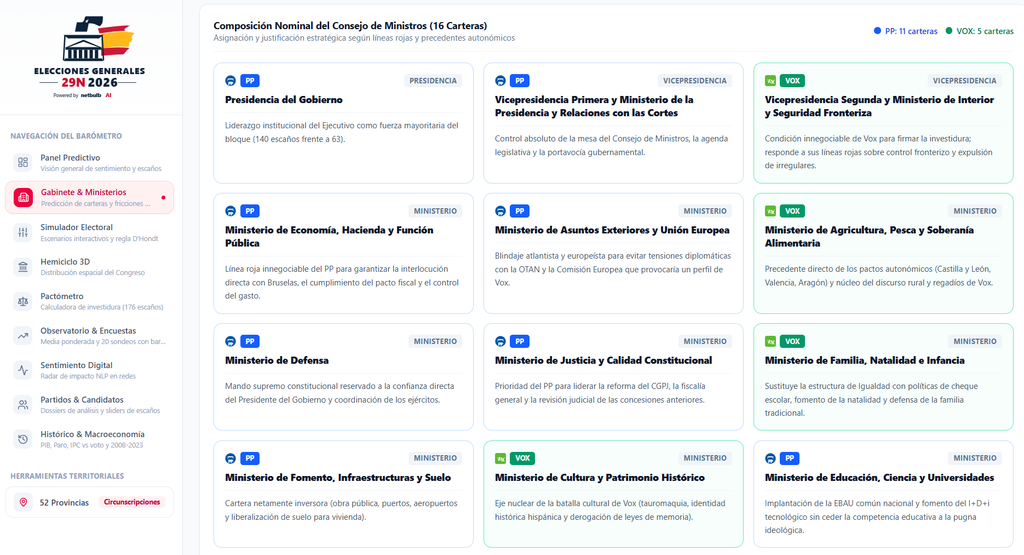The width and height of the screenshot is (1024, 555).
Task: Select Ministerio de Defensa title
Action: tap(277, 360)
